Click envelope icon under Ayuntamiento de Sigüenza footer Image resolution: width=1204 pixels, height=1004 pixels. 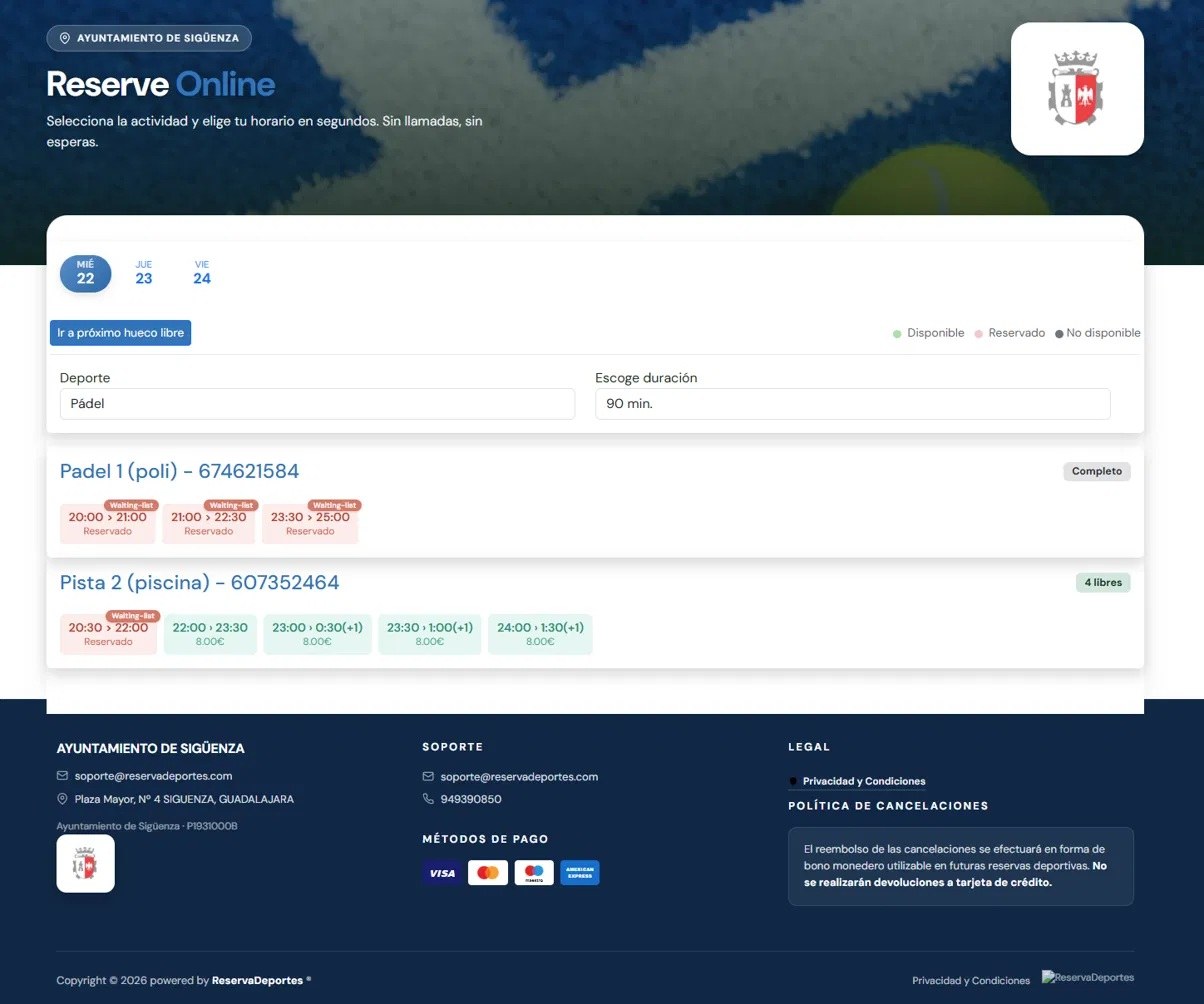point(63,776)
